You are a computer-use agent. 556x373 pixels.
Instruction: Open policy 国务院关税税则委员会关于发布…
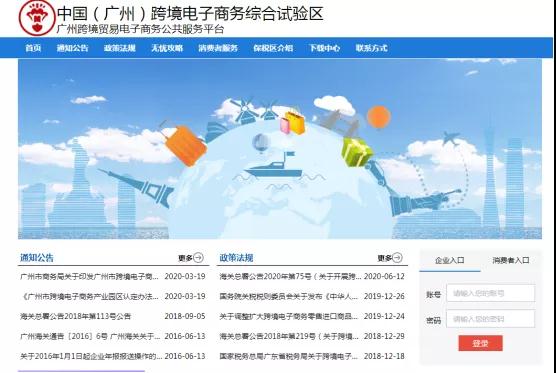click(x=289, y=296)
